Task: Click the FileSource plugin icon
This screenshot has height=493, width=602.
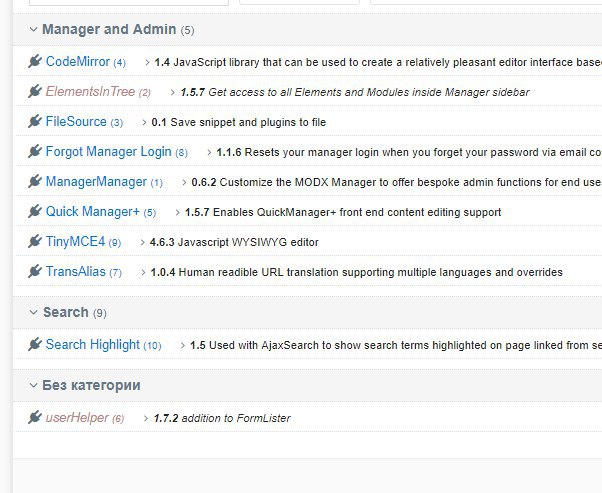Action: 35,122
